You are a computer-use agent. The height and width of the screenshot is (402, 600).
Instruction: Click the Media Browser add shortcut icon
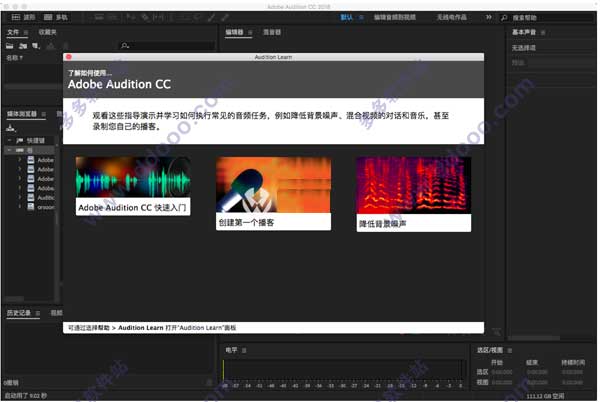11,128
